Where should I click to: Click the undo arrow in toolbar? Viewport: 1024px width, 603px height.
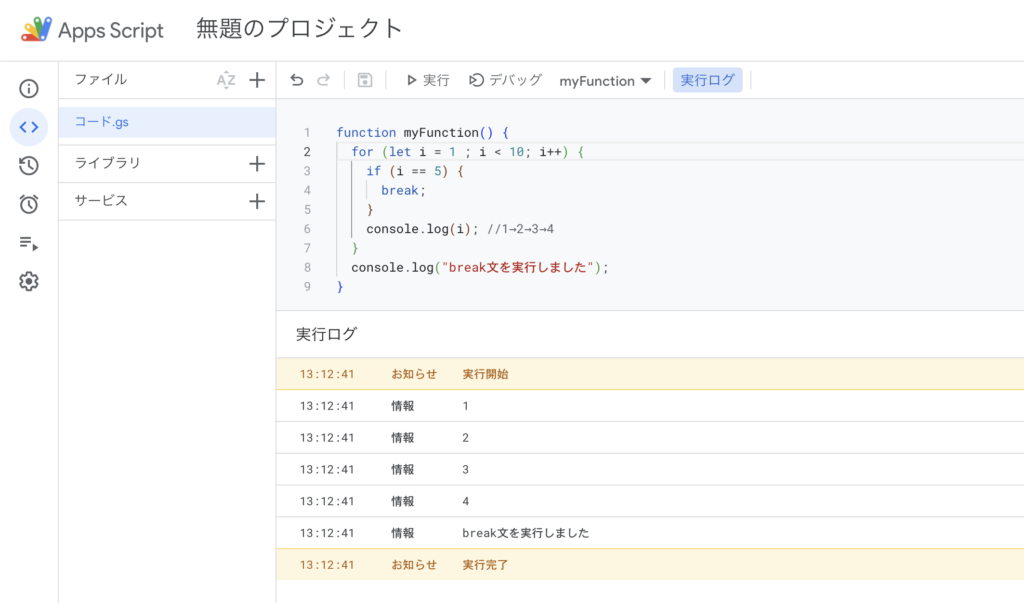[297, 80]
